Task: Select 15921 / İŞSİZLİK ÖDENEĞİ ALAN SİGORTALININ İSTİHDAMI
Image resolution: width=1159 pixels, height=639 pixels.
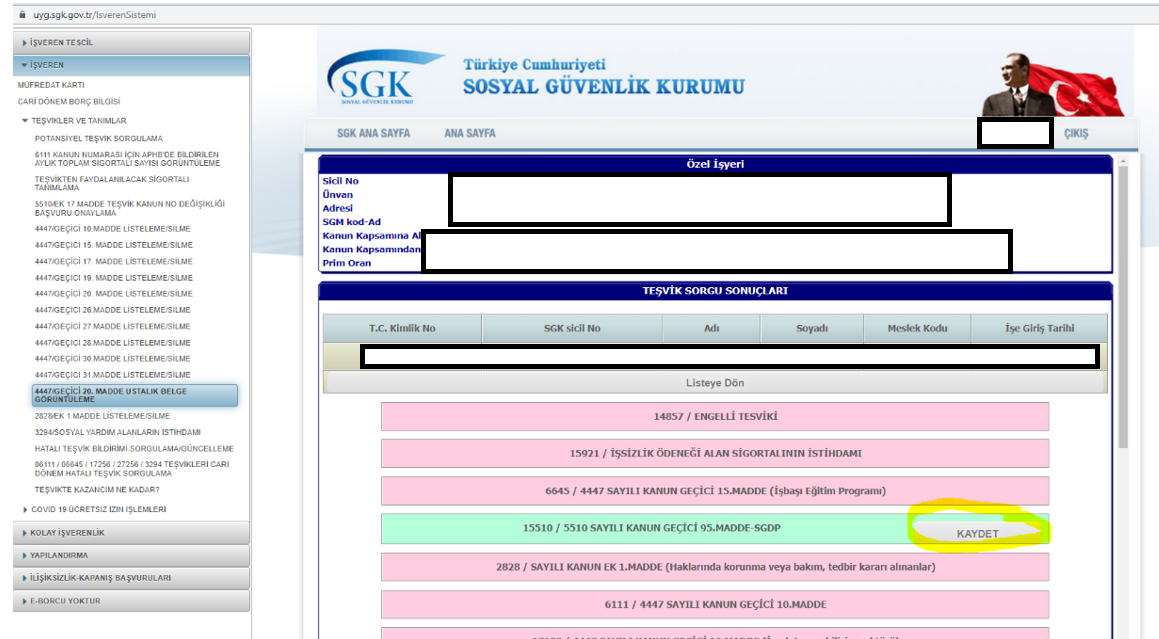Action: point(715,453)
